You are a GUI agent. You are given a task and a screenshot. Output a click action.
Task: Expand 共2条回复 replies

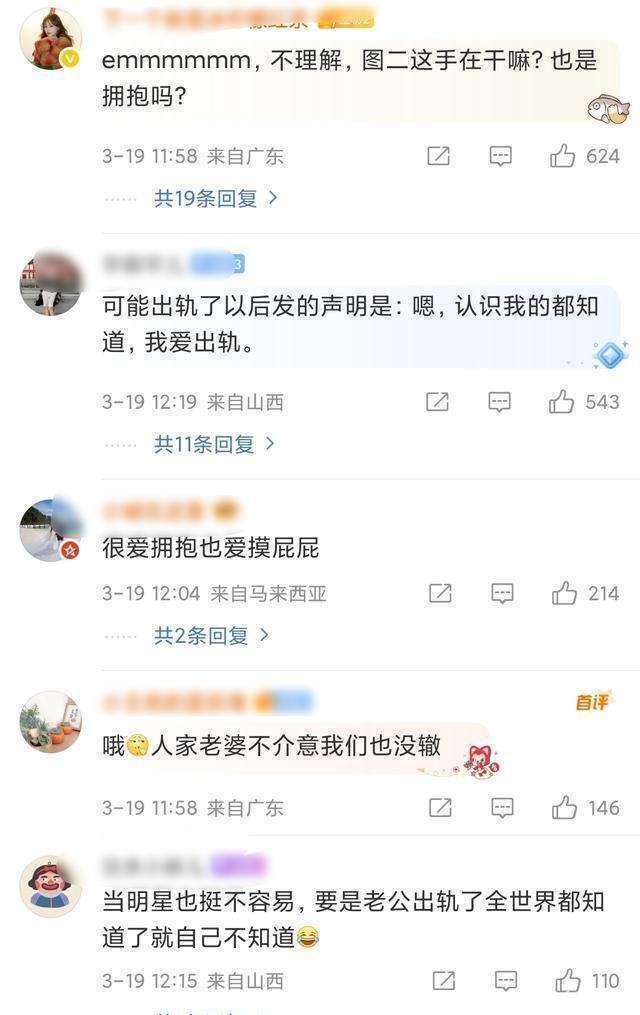click(211, 636)
